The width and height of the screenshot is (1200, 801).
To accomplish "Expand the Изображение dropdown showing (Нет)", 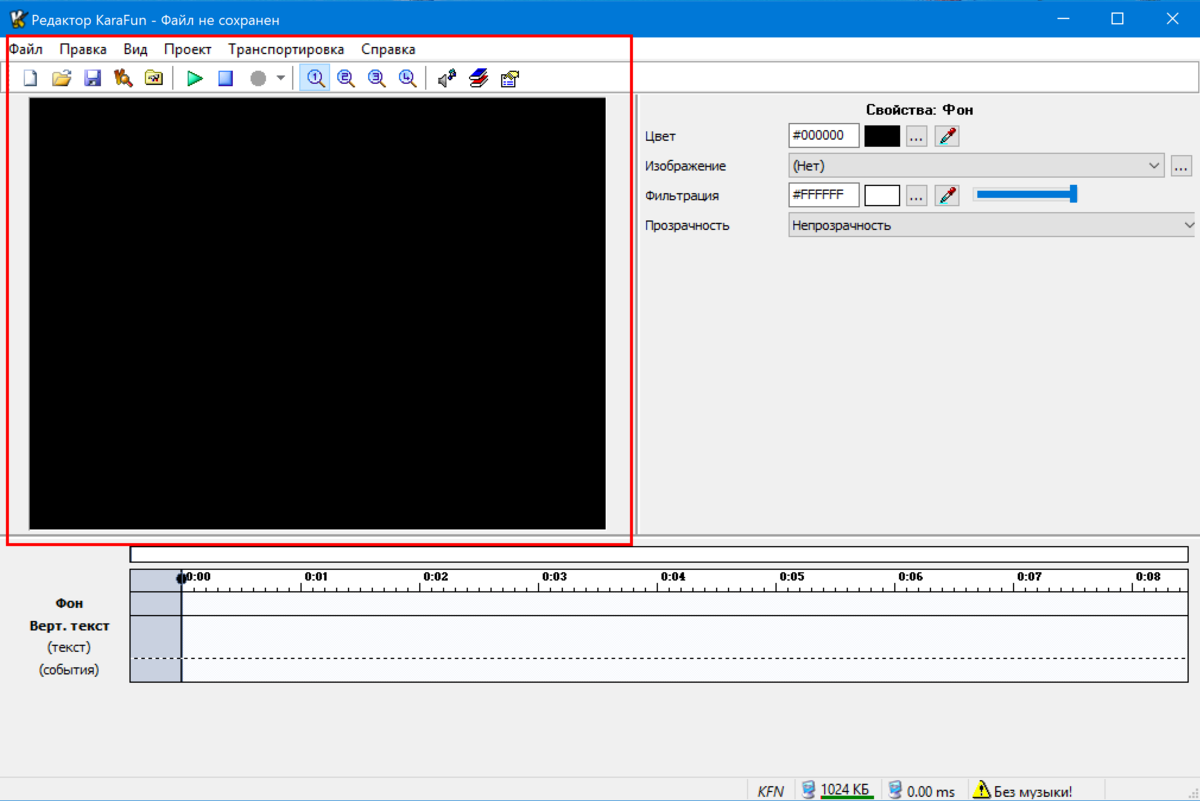I will 977,166.
